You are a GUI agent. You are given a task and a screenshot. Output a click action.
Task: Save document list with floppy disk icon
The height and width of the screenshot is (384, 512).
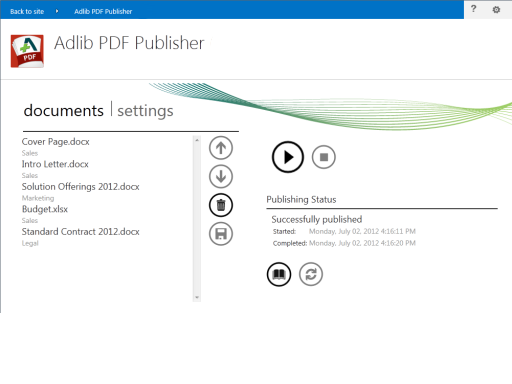(221, 234)
